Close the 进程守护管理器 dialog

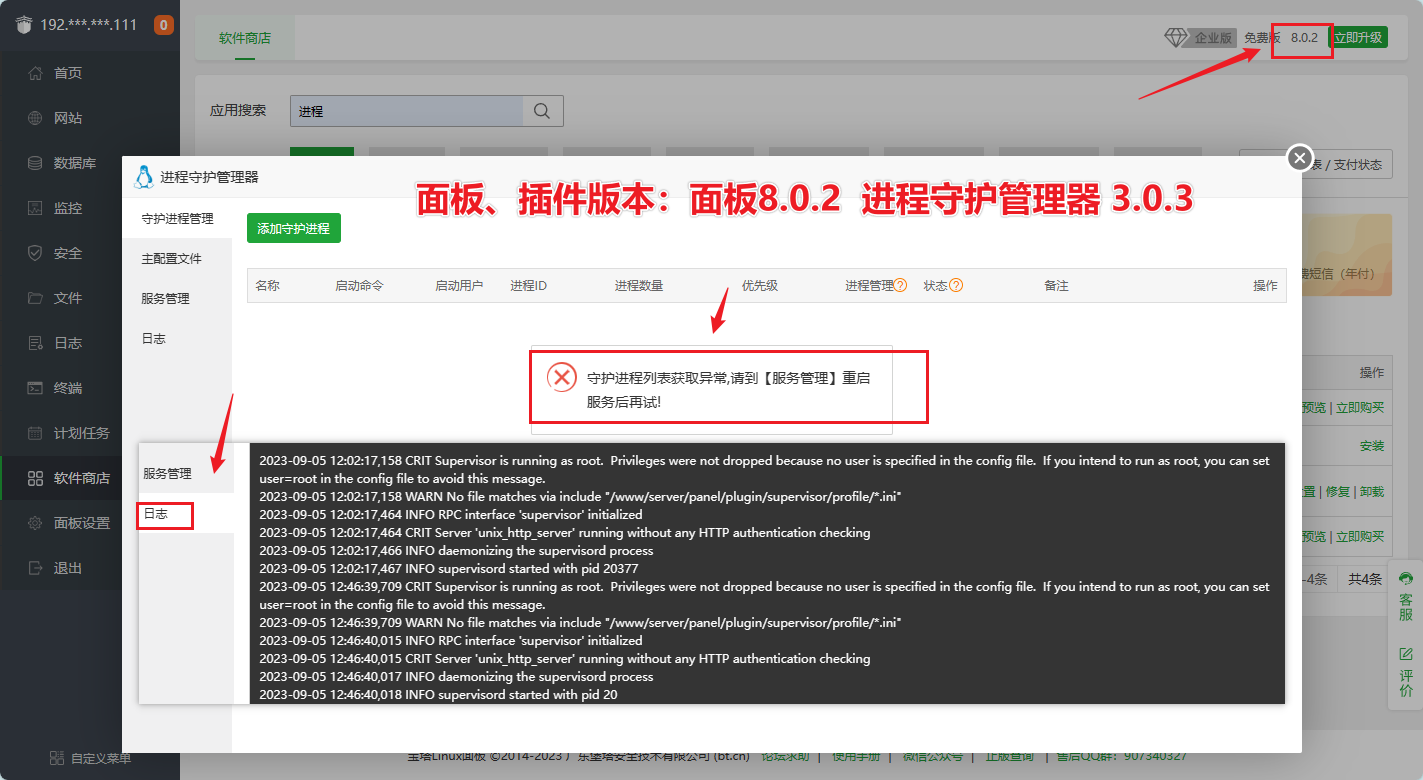[1299, 157]
